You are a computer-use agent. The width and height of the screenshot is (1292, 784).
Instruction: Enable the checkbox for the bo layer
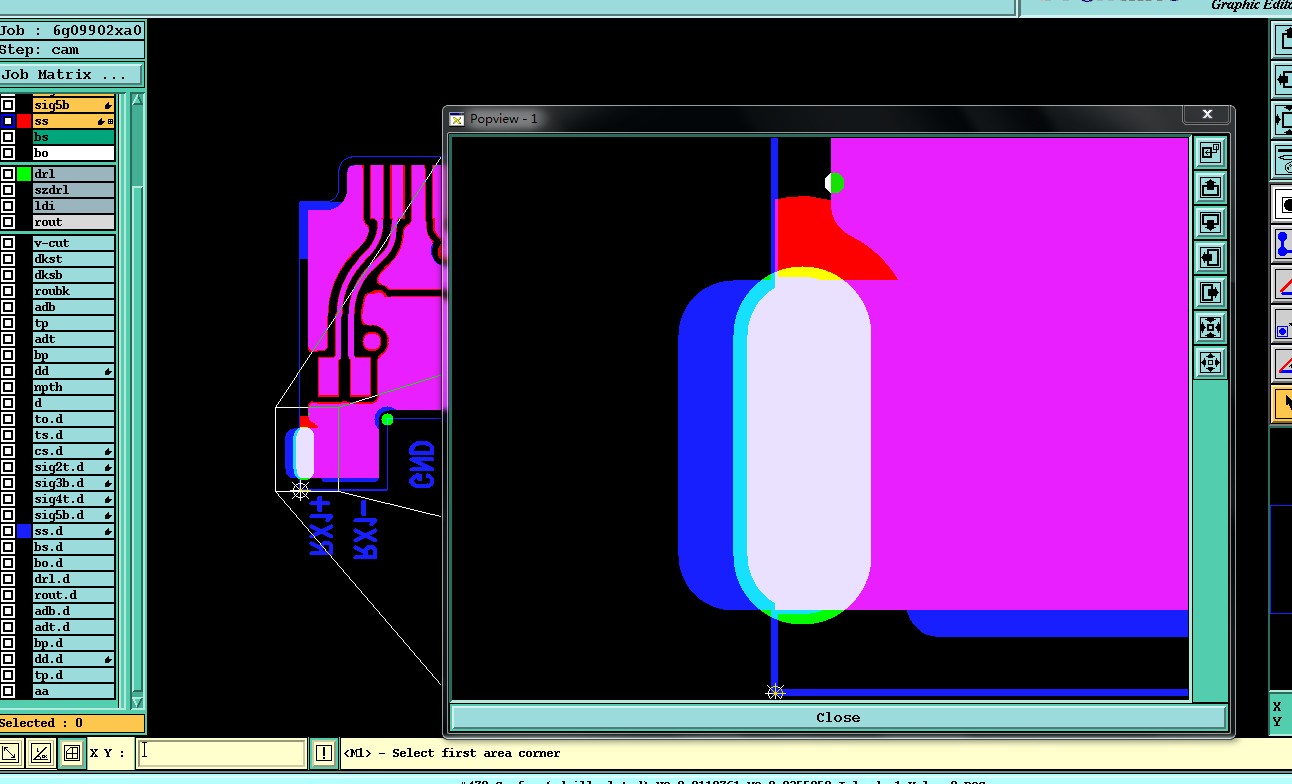coord(8,153)
